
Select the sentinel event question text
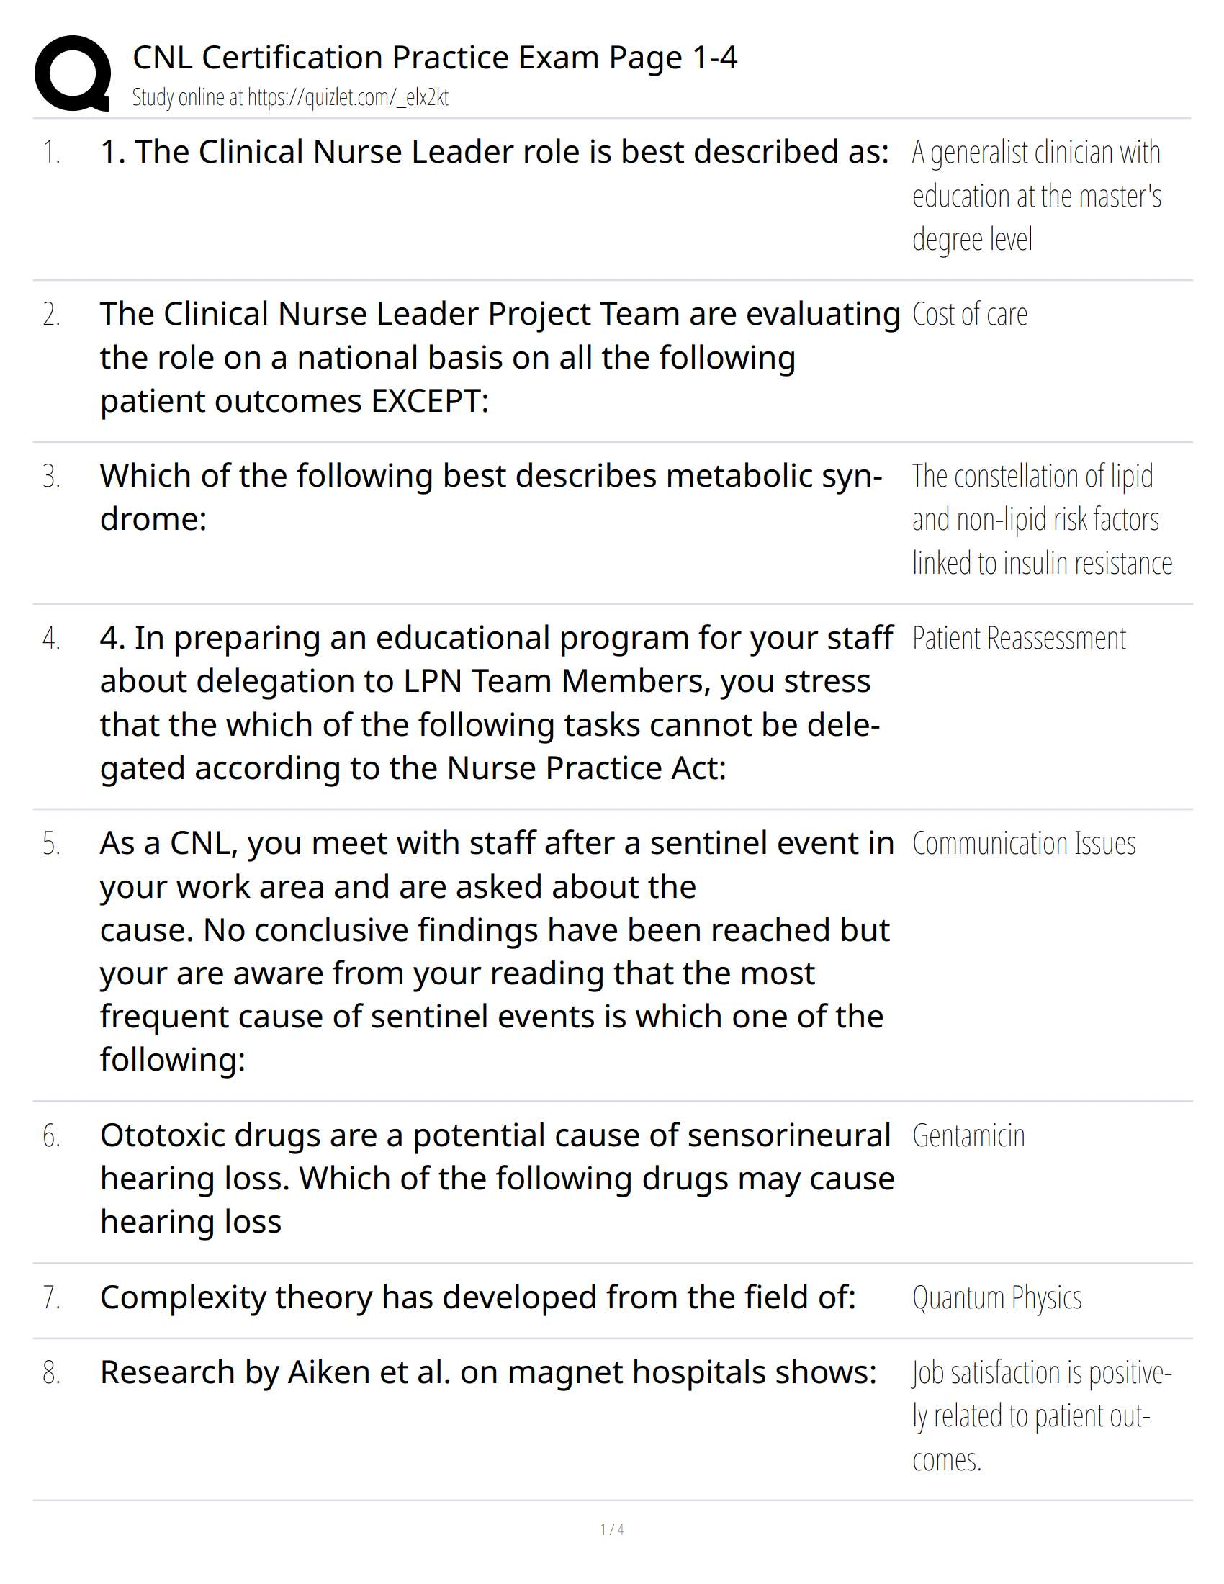(496, 951)
